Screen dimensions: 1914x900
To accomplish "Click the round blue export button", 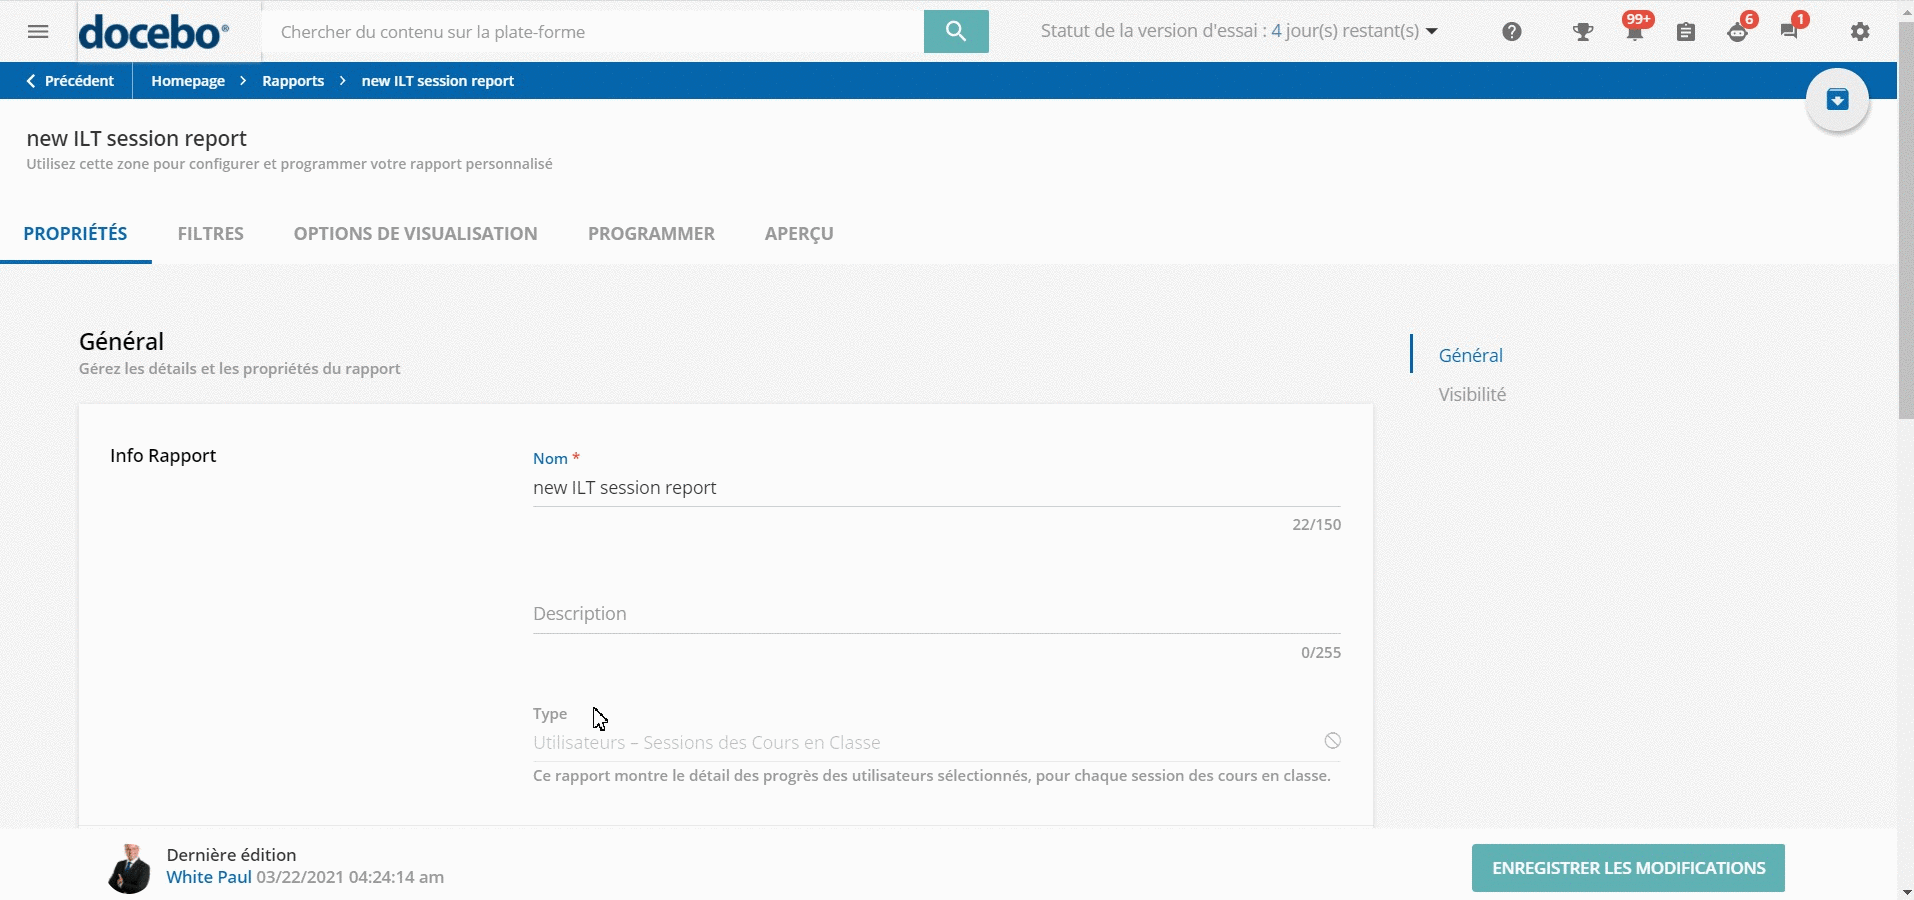I will pyautogui.click(x=1837, y=100).
